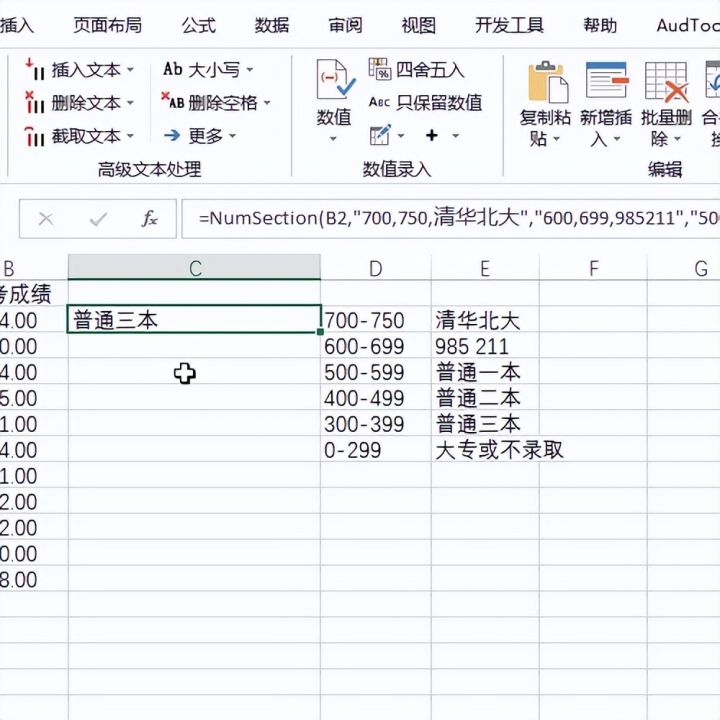Confirm the formula with the checkmark

coord(98,219)
